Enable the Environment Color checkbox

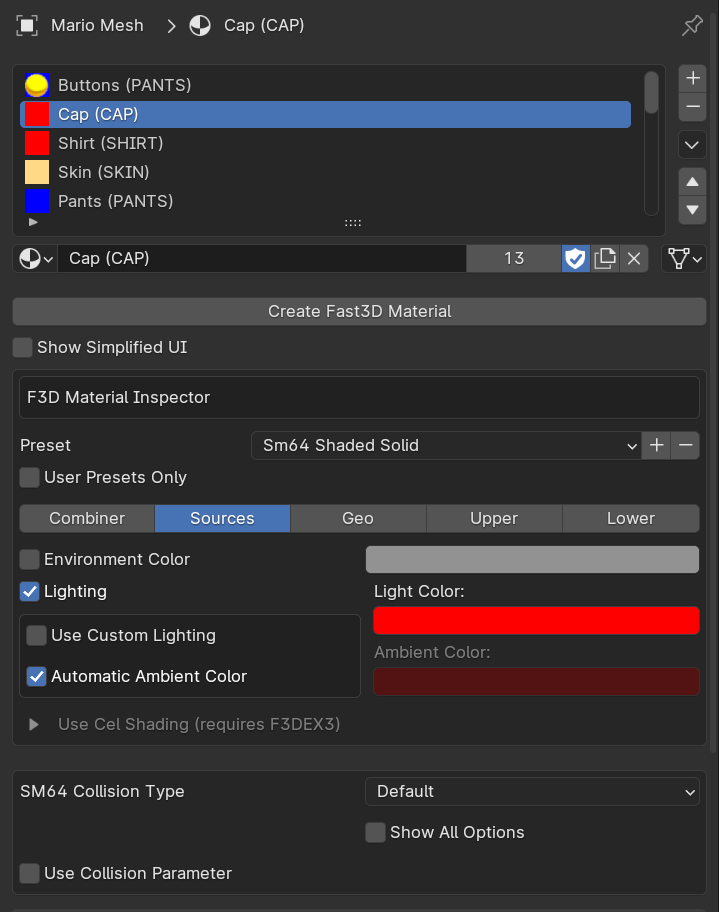(30, 560)
